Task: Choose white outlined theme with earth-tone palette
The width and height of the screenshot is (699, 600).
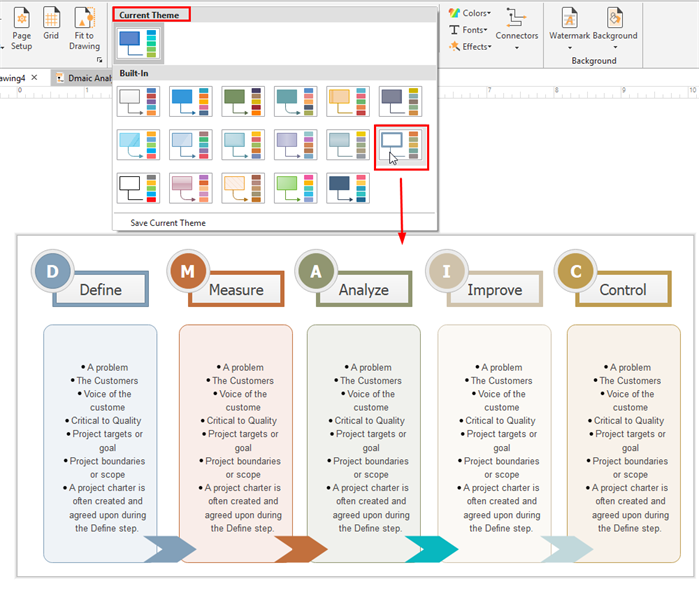Action: click(x=400, y=146)
